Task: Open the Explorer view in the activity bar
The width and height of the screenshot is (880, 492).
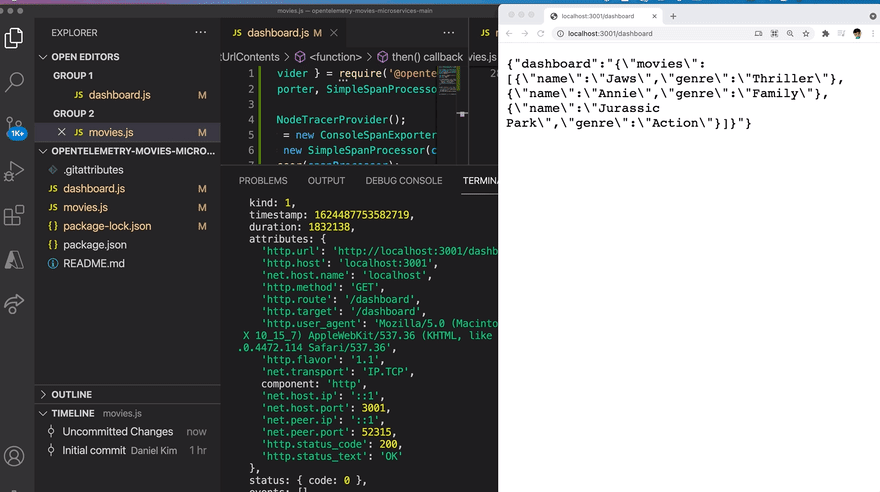Action: click(x=14, y=39)
